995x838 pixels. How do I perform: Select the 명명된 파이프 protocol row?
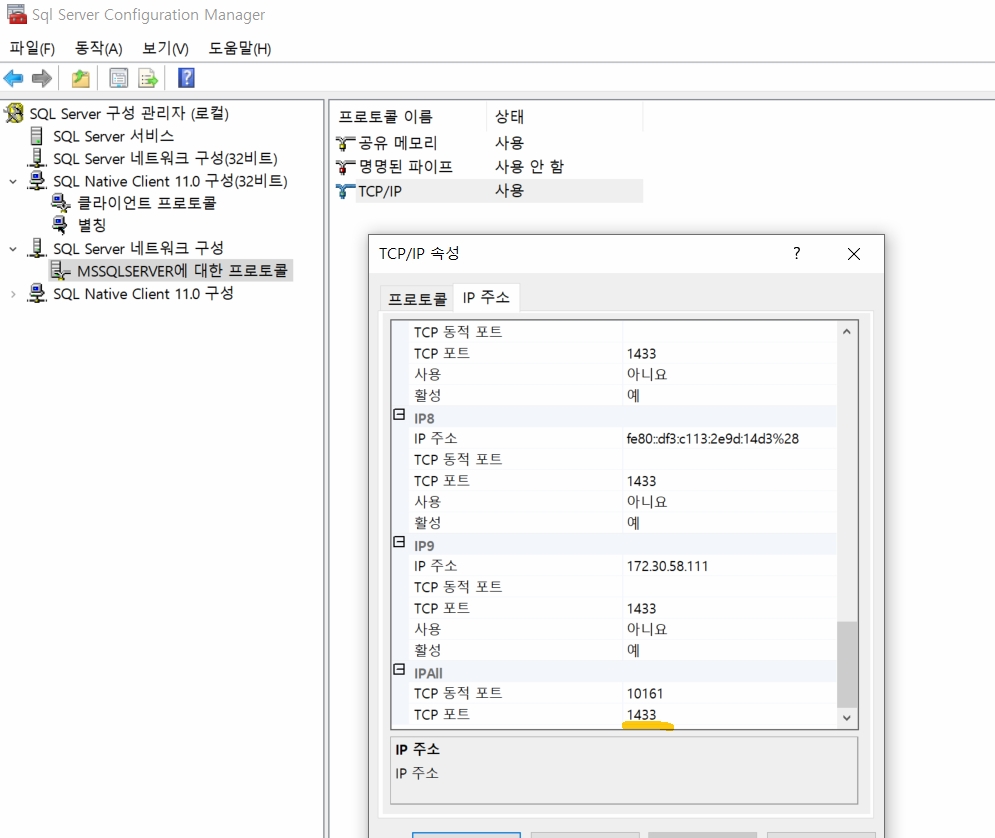tap(488, 167)
